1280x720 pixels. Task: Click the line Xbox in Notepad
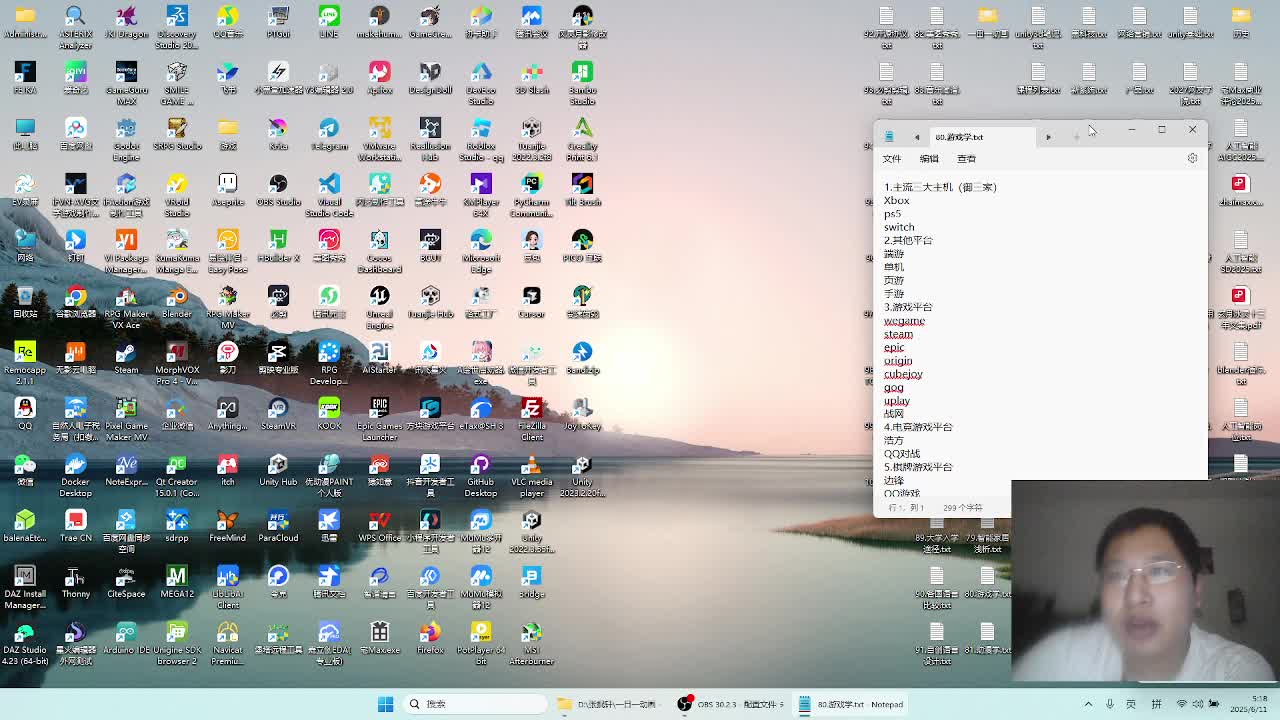tap(896, 200)
